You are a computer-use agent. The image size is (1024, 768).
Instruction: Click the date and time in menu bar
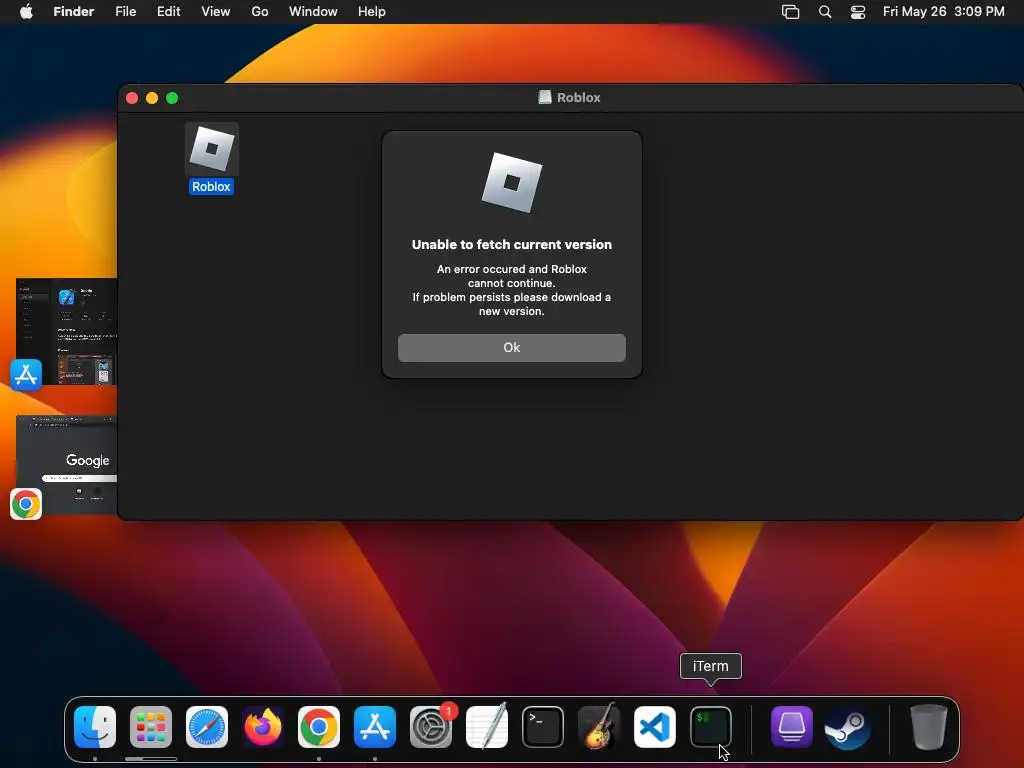pos(944,12)
